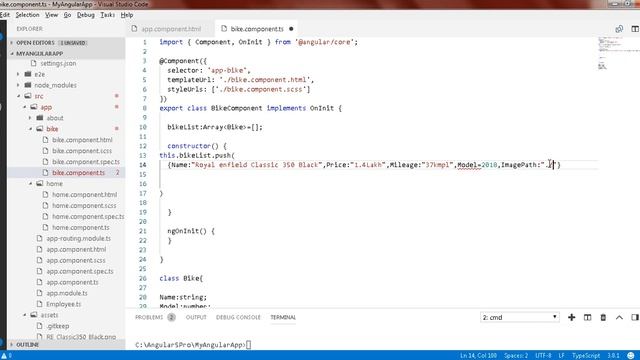Screen dimensions: 640x360
Task: Maximize panel with up chevron icon
Action: point(619,317)
